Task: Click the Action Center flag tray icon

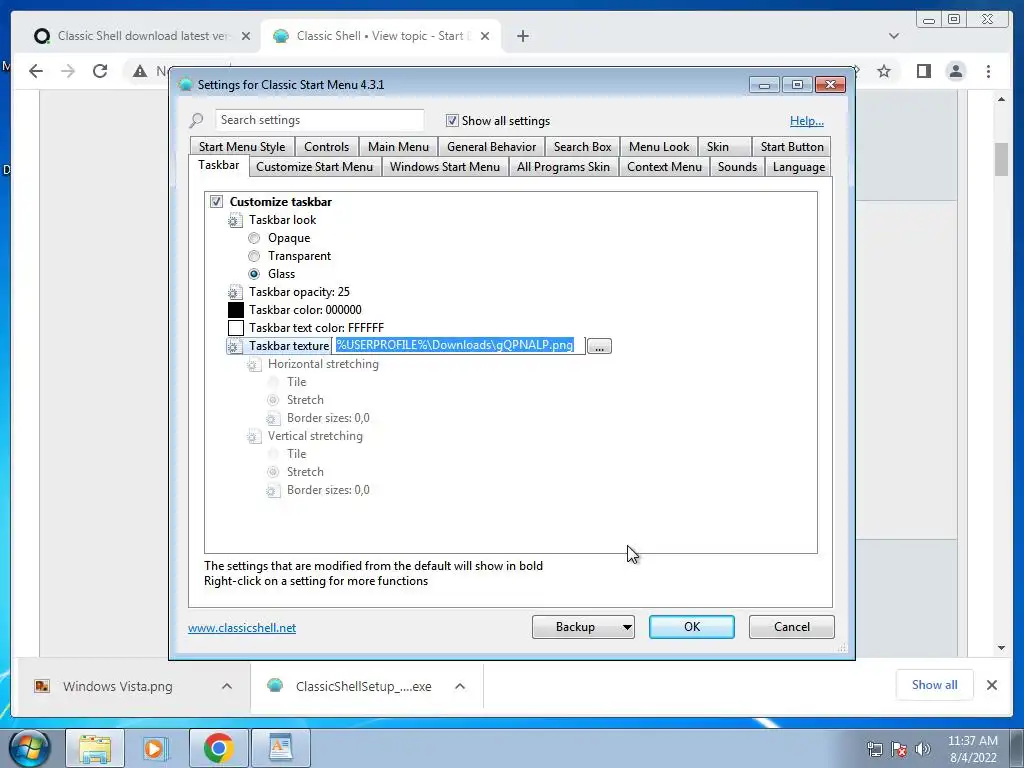Action: (x=899, y=749)
